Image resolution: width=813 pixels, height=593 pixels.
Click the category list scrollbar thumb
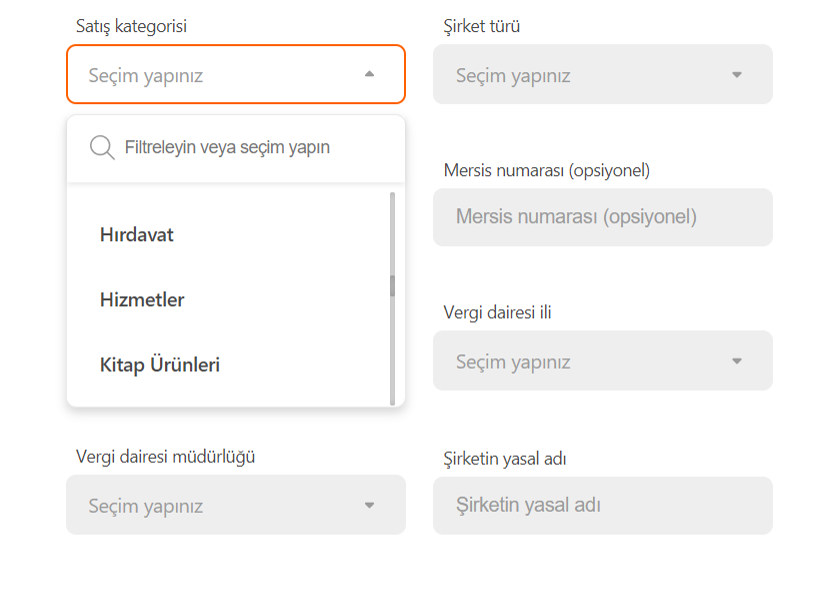pyautogui.click(x=393, y=286)
